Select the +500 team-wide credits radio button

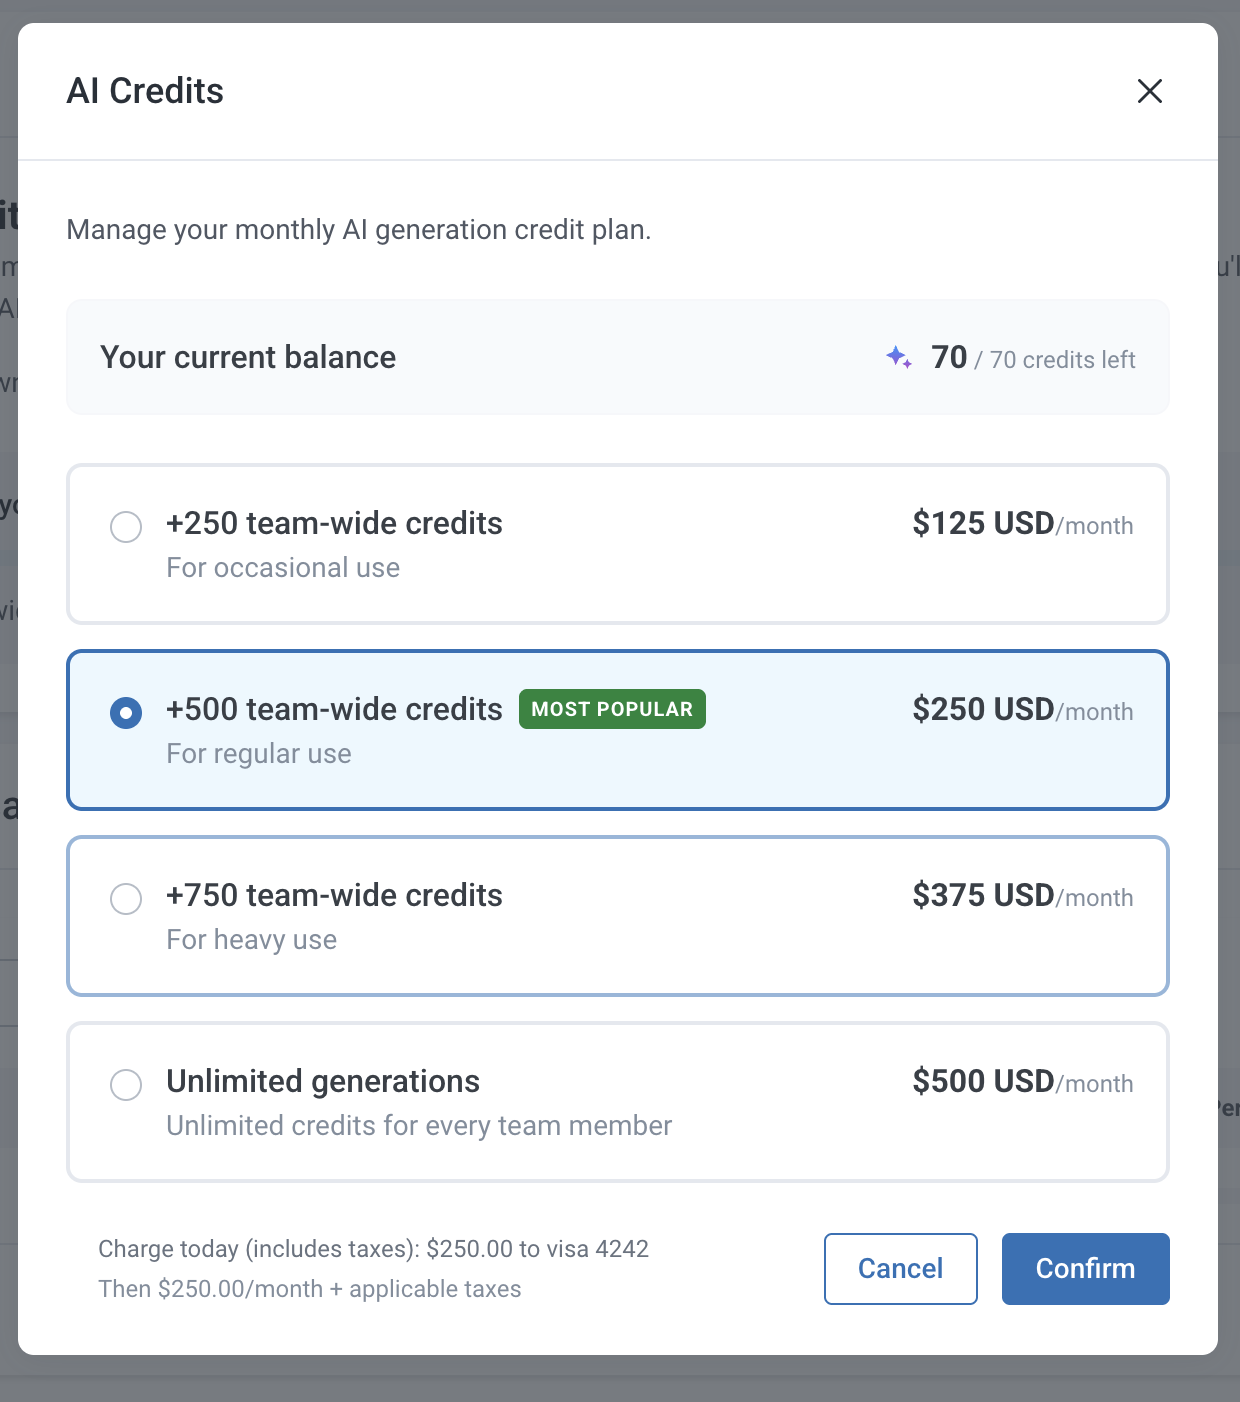[126, 713]
